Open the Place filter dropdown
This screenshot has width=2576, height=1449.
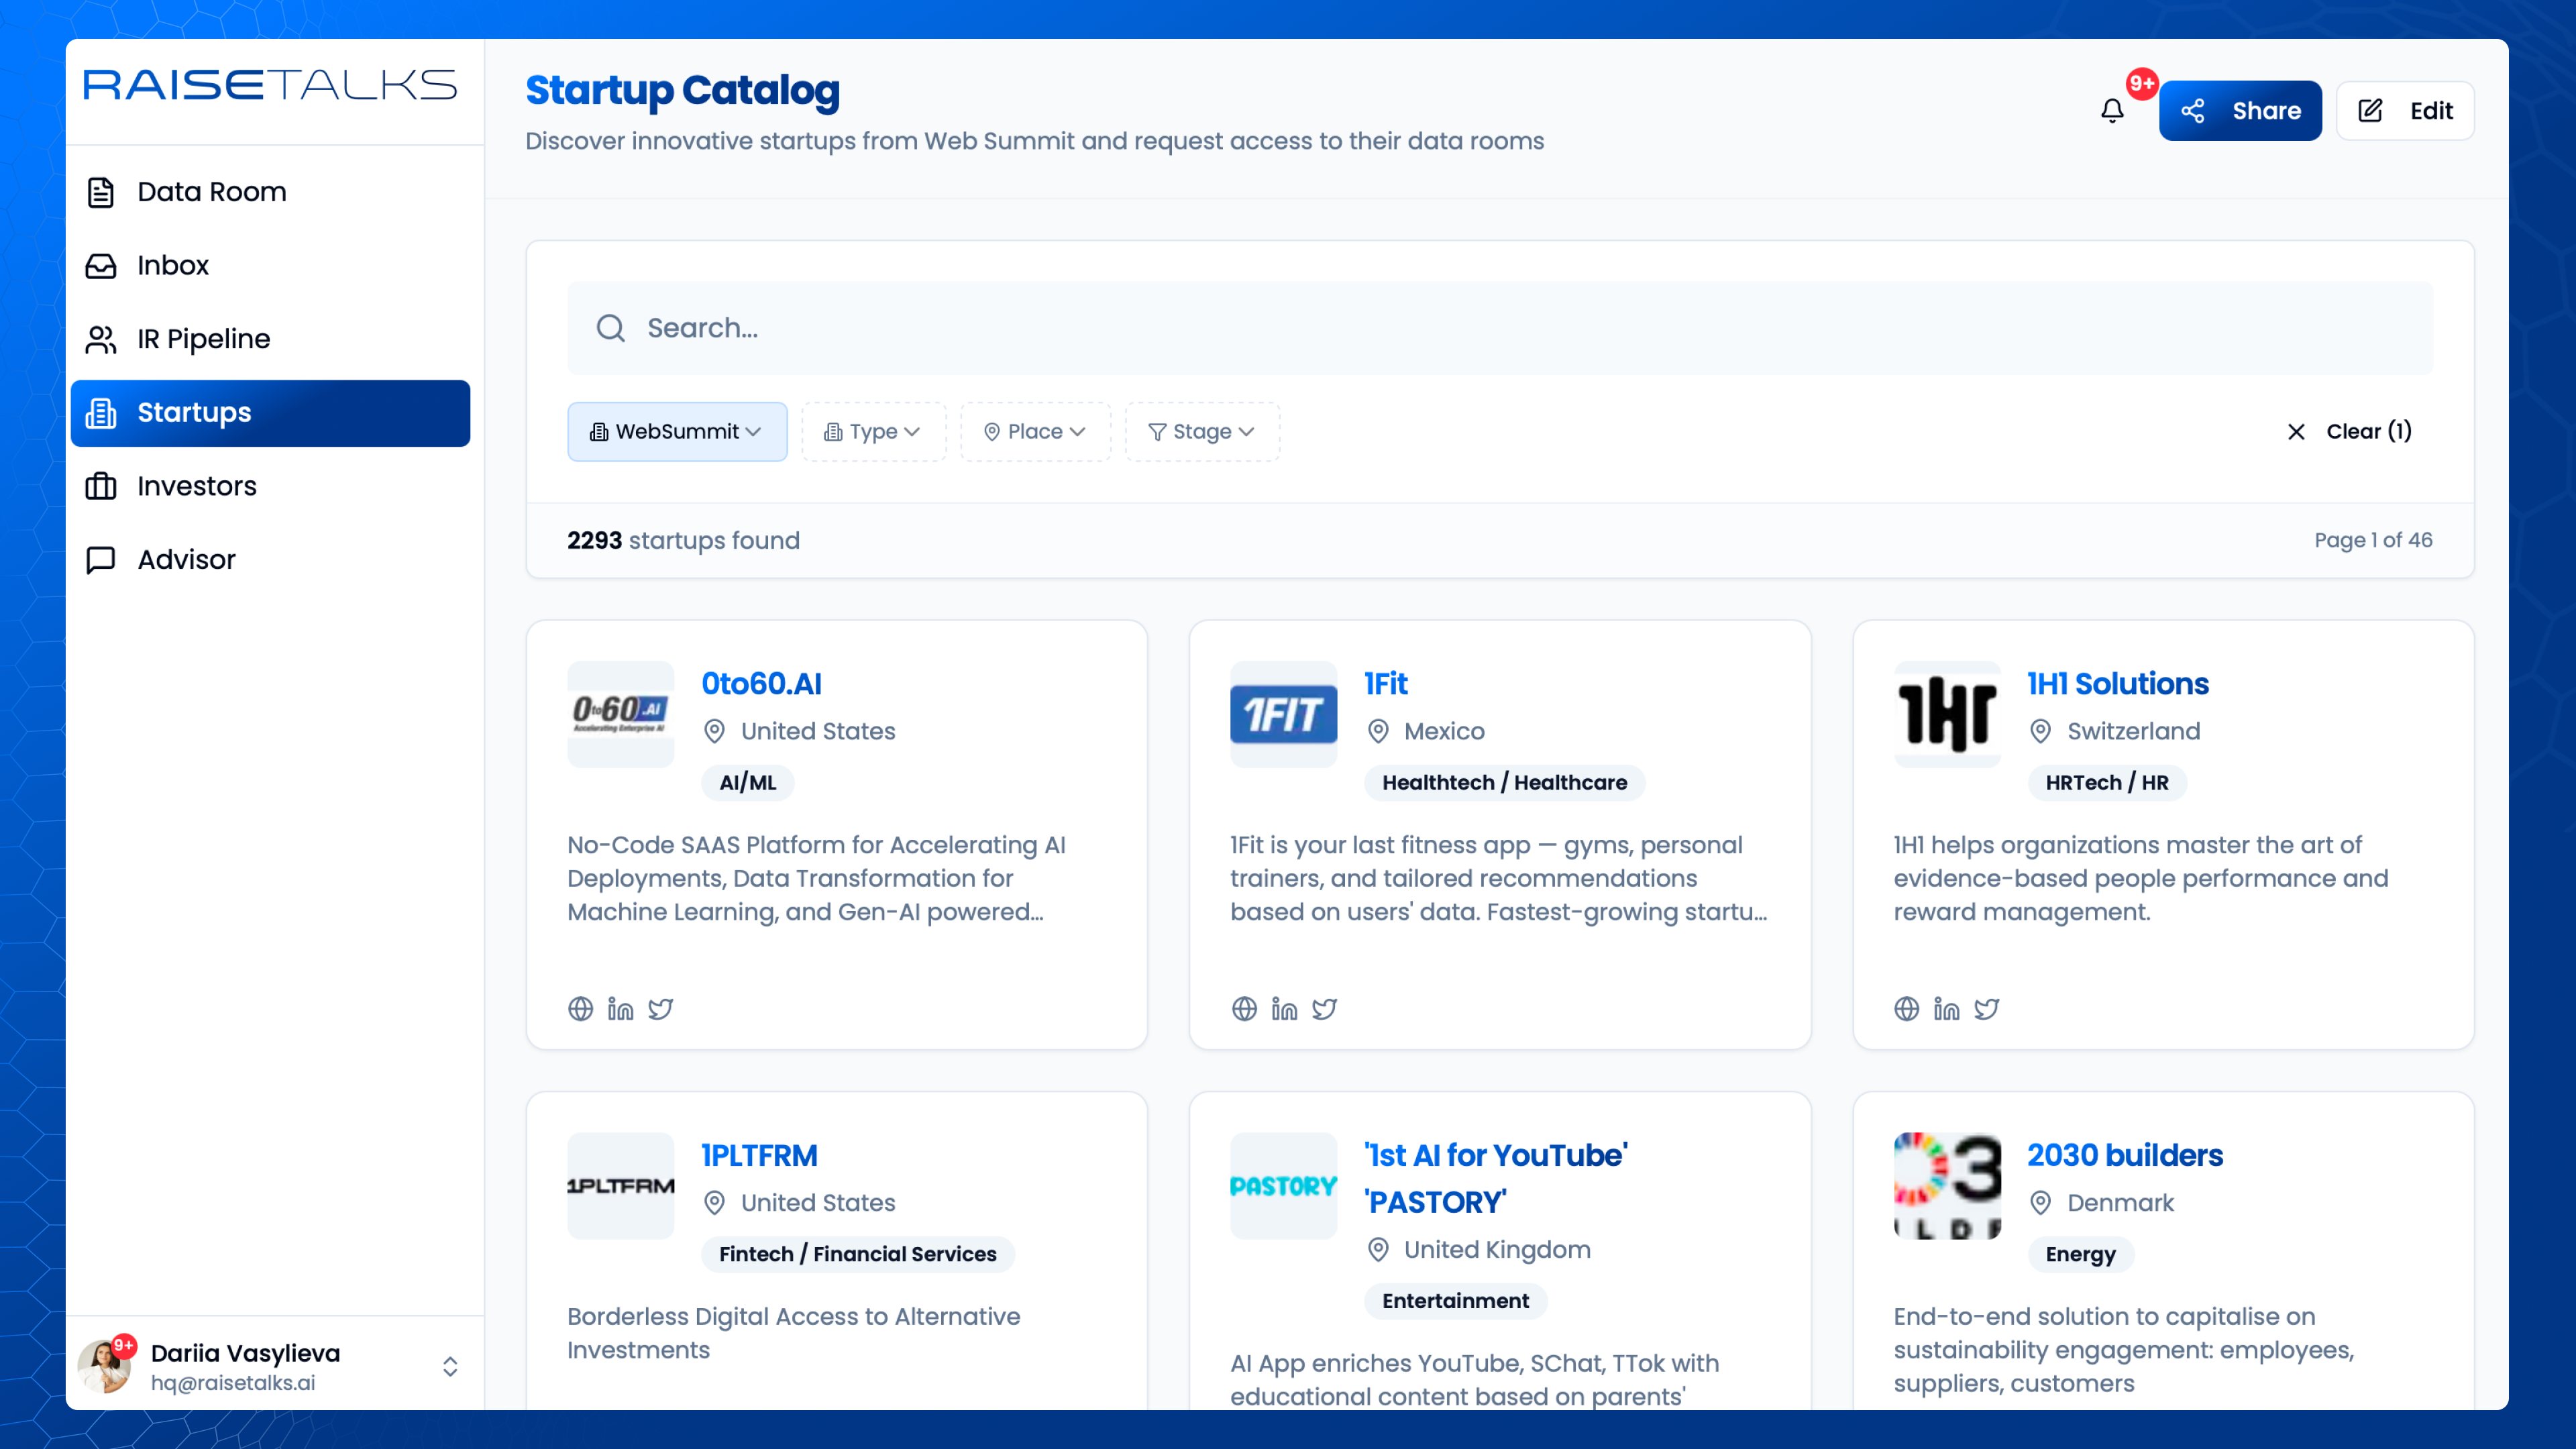[x=1035, y=432]
